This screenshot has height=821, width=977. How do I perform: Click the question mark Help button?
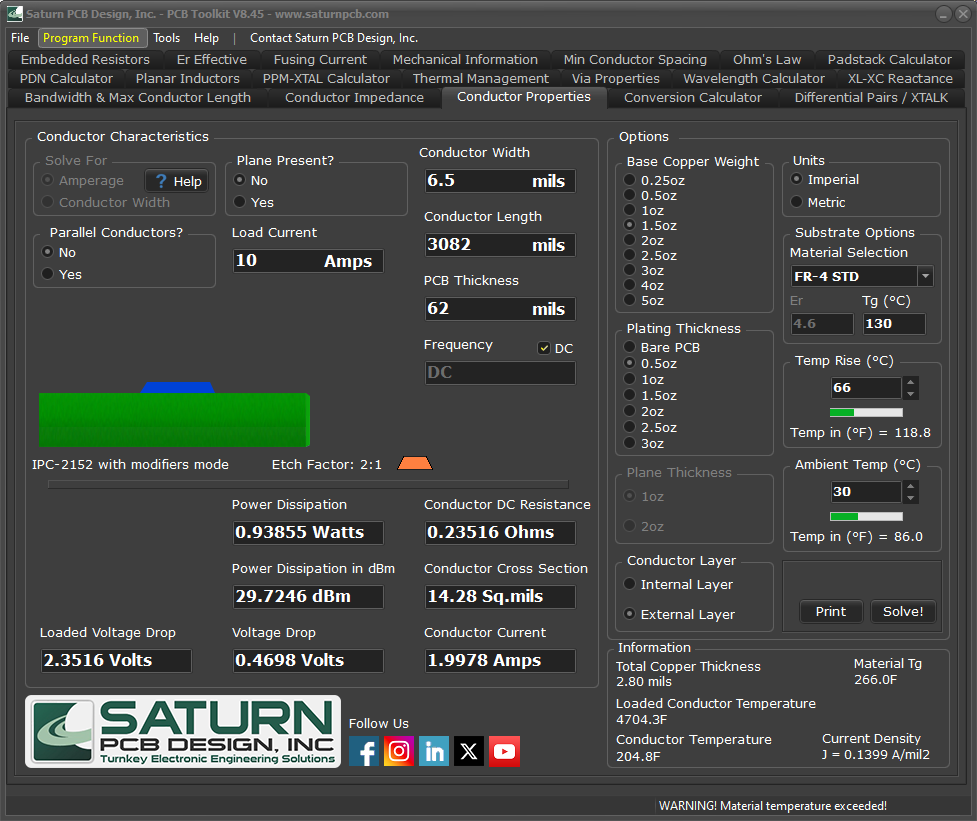tap(177, 181)
